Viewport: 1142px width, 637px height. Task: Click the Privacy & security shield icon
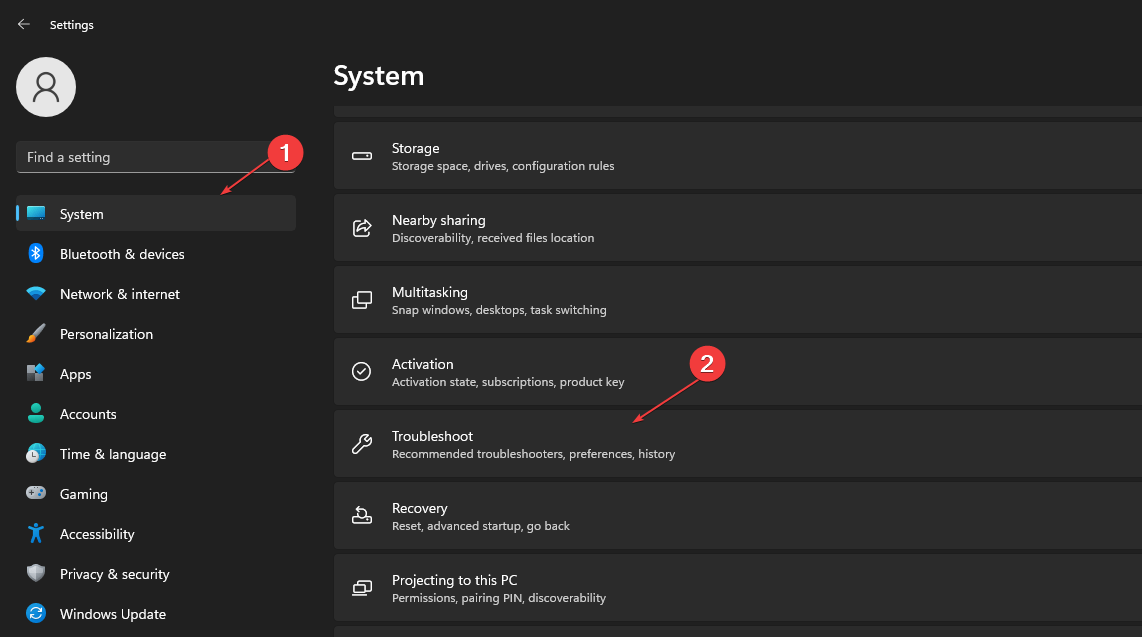(x=36, y=574)
